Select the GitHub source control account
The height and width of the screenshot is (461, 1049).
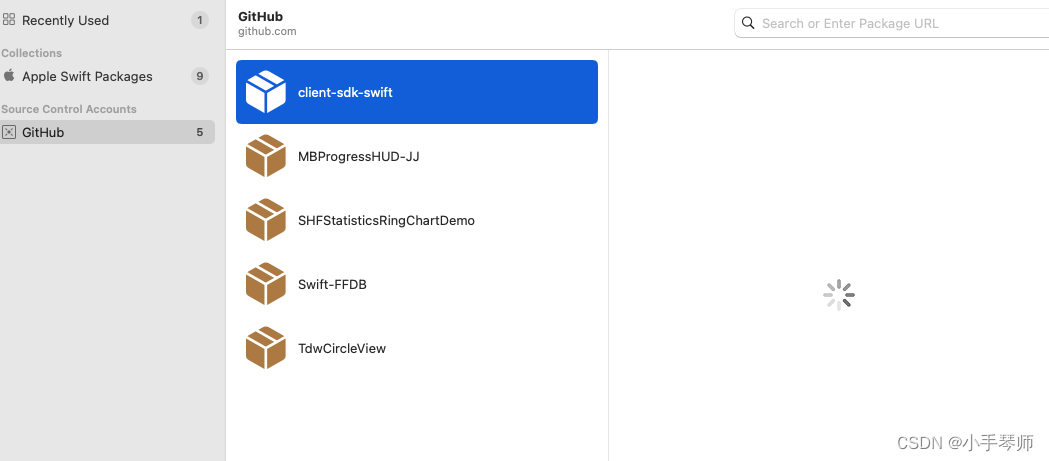point(43,132)
